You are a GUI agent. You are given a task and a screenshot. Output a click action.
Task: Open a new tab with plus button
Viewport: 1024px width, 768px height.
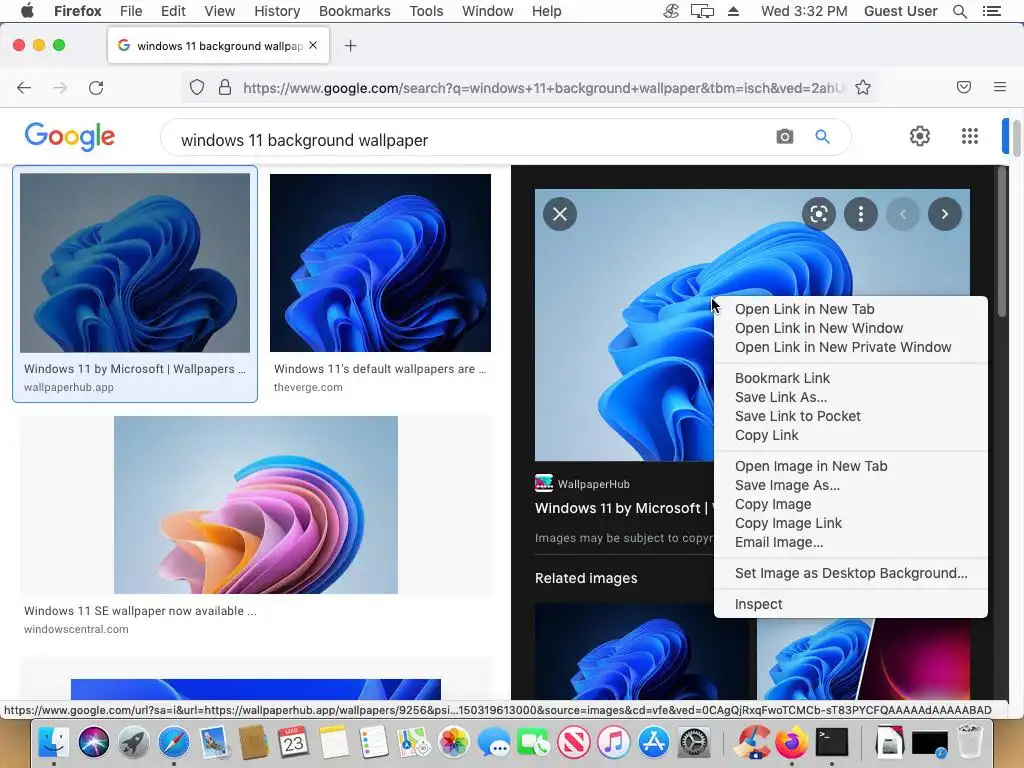pos(350,46)
